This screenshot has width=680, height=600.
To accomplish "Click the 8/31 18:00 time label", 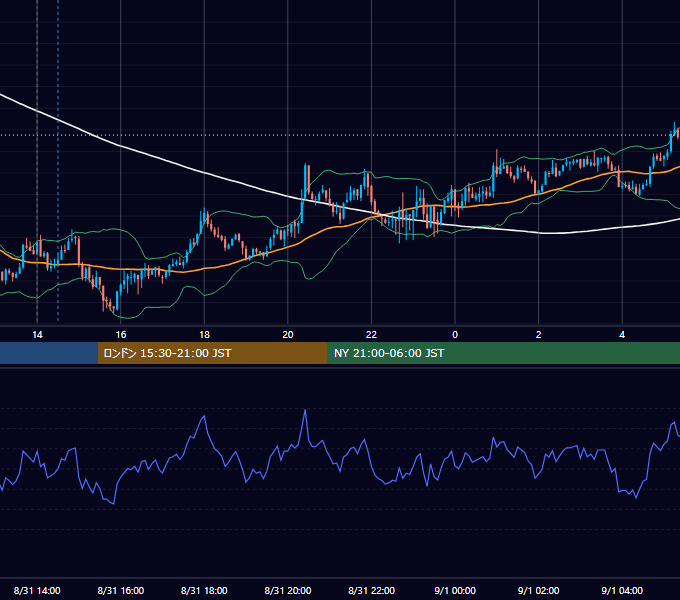I will (204, 590).
